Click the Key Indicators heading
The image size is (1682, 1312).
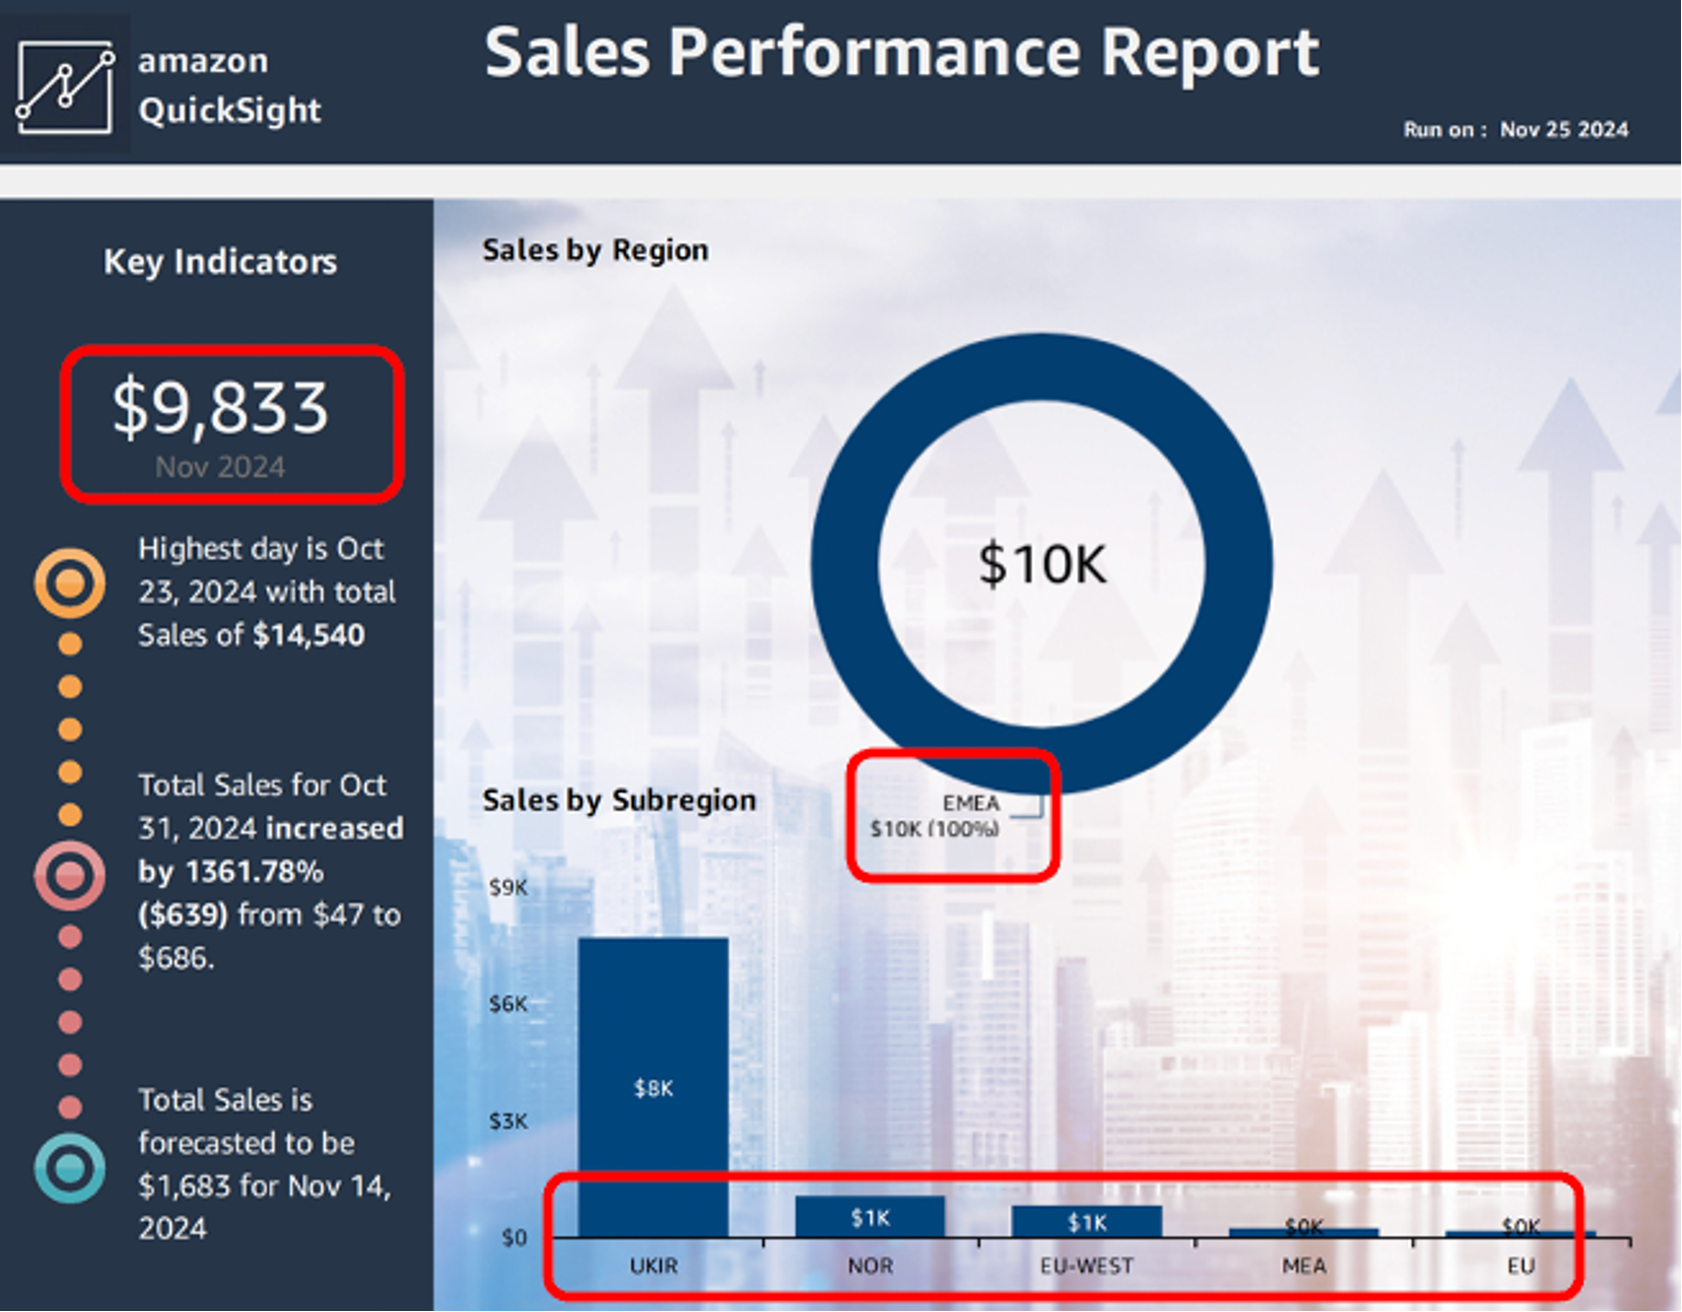click(x=220, y=262)
